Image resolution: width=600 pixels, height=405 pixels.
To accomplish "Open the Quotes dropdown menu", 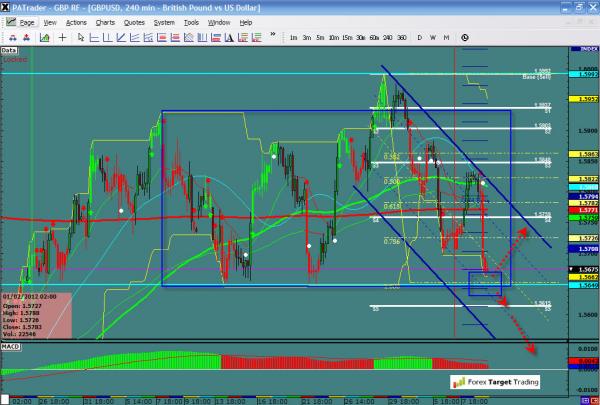I will (x=133, y=21).
